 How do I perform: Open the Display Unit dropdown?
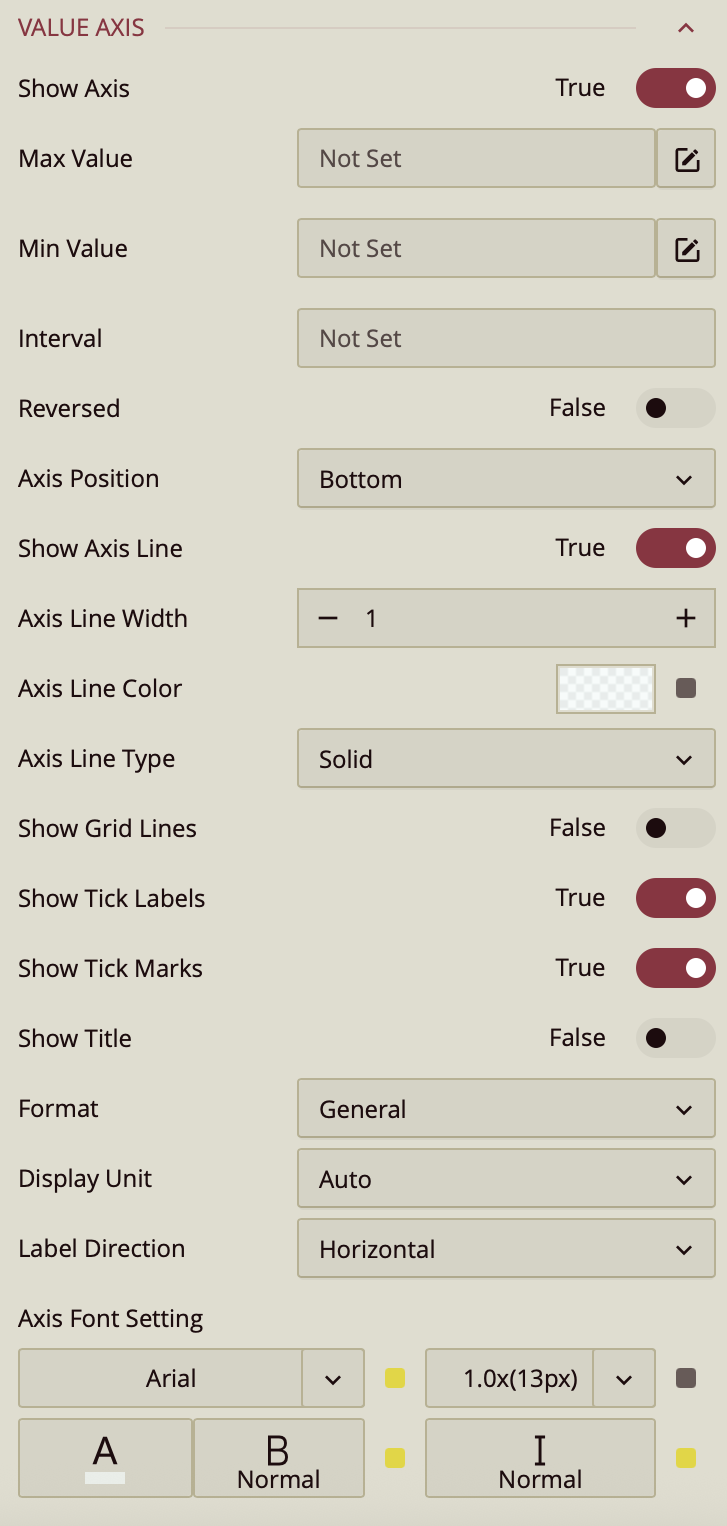[x=506, y=1178]
